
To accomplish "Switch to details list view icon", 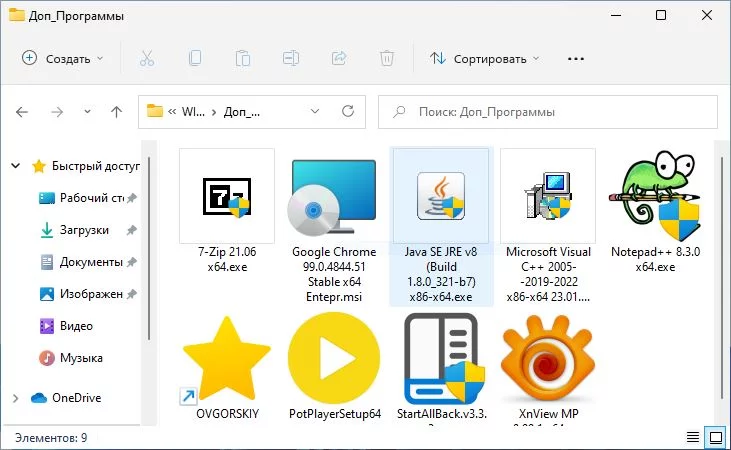I will (x=693, y=437).
